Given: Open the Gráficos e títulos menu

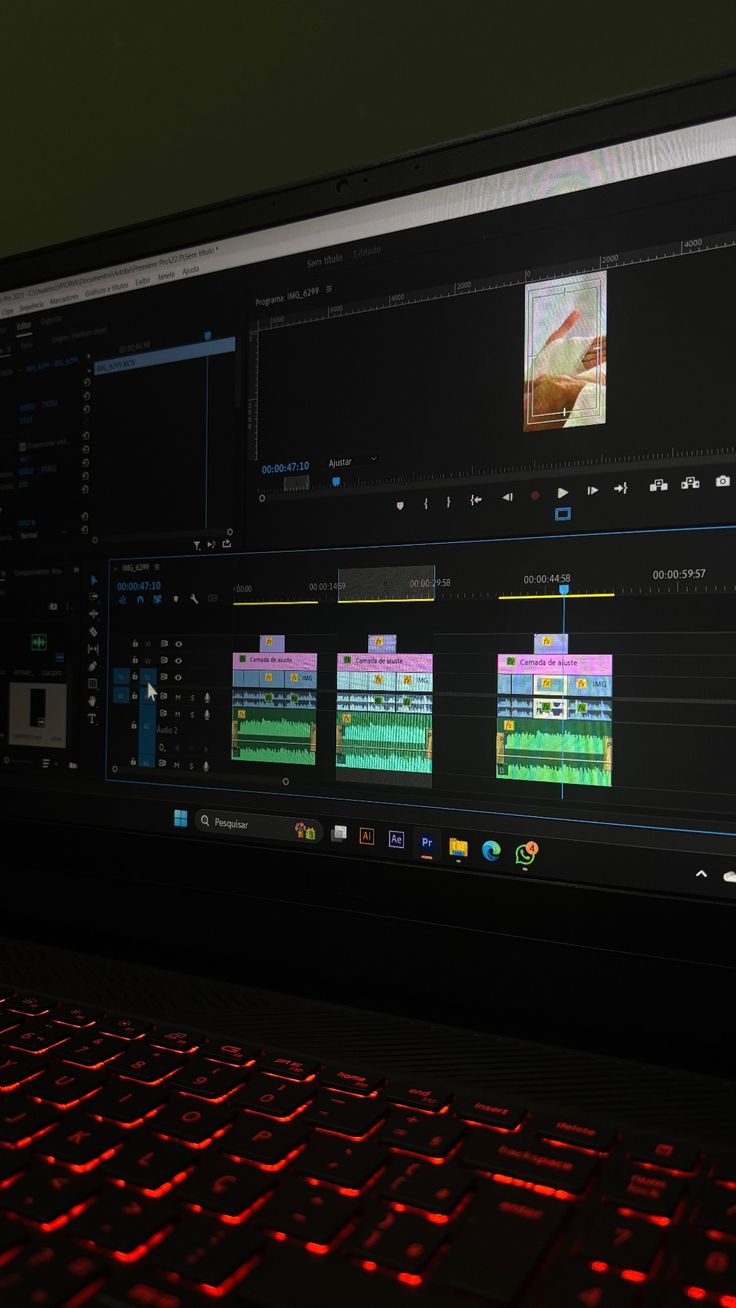Looking at the screenshot, I should point(106,288).
